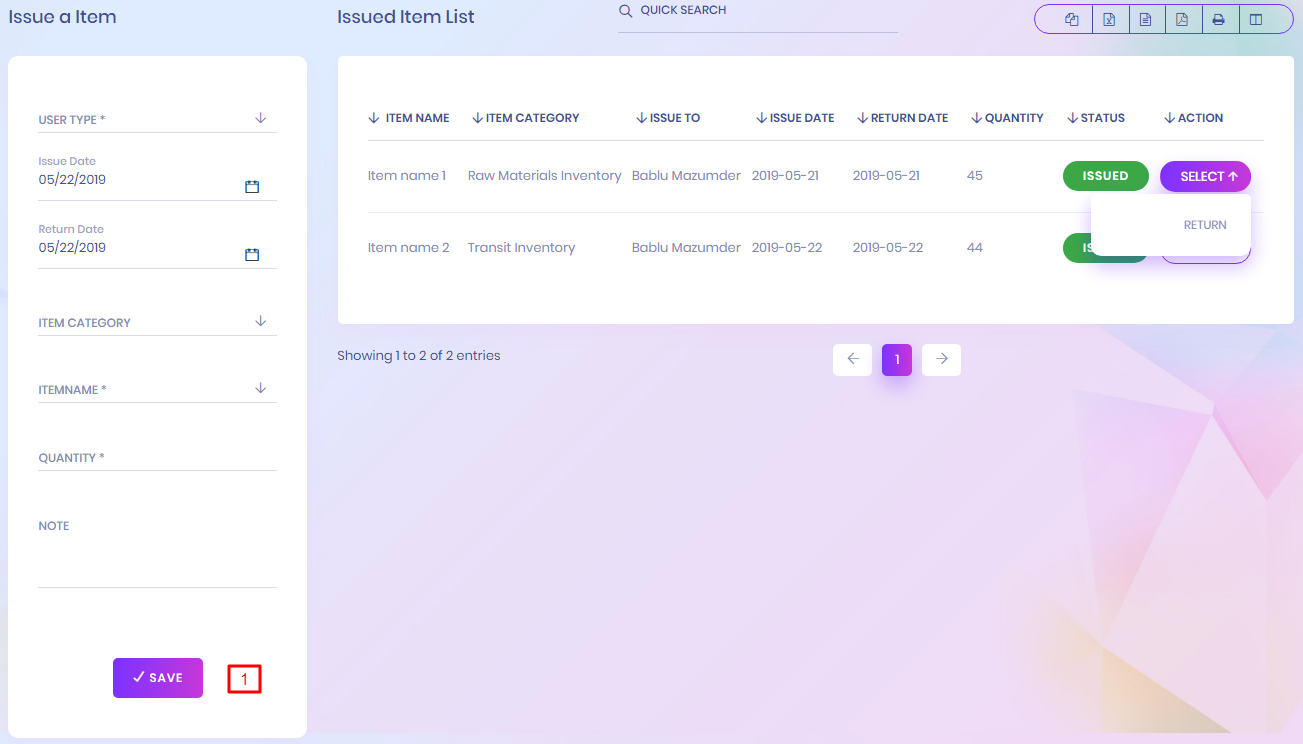Export the list as CSV file
The width and height of the screenshot is (1303, 744).
1146,19
